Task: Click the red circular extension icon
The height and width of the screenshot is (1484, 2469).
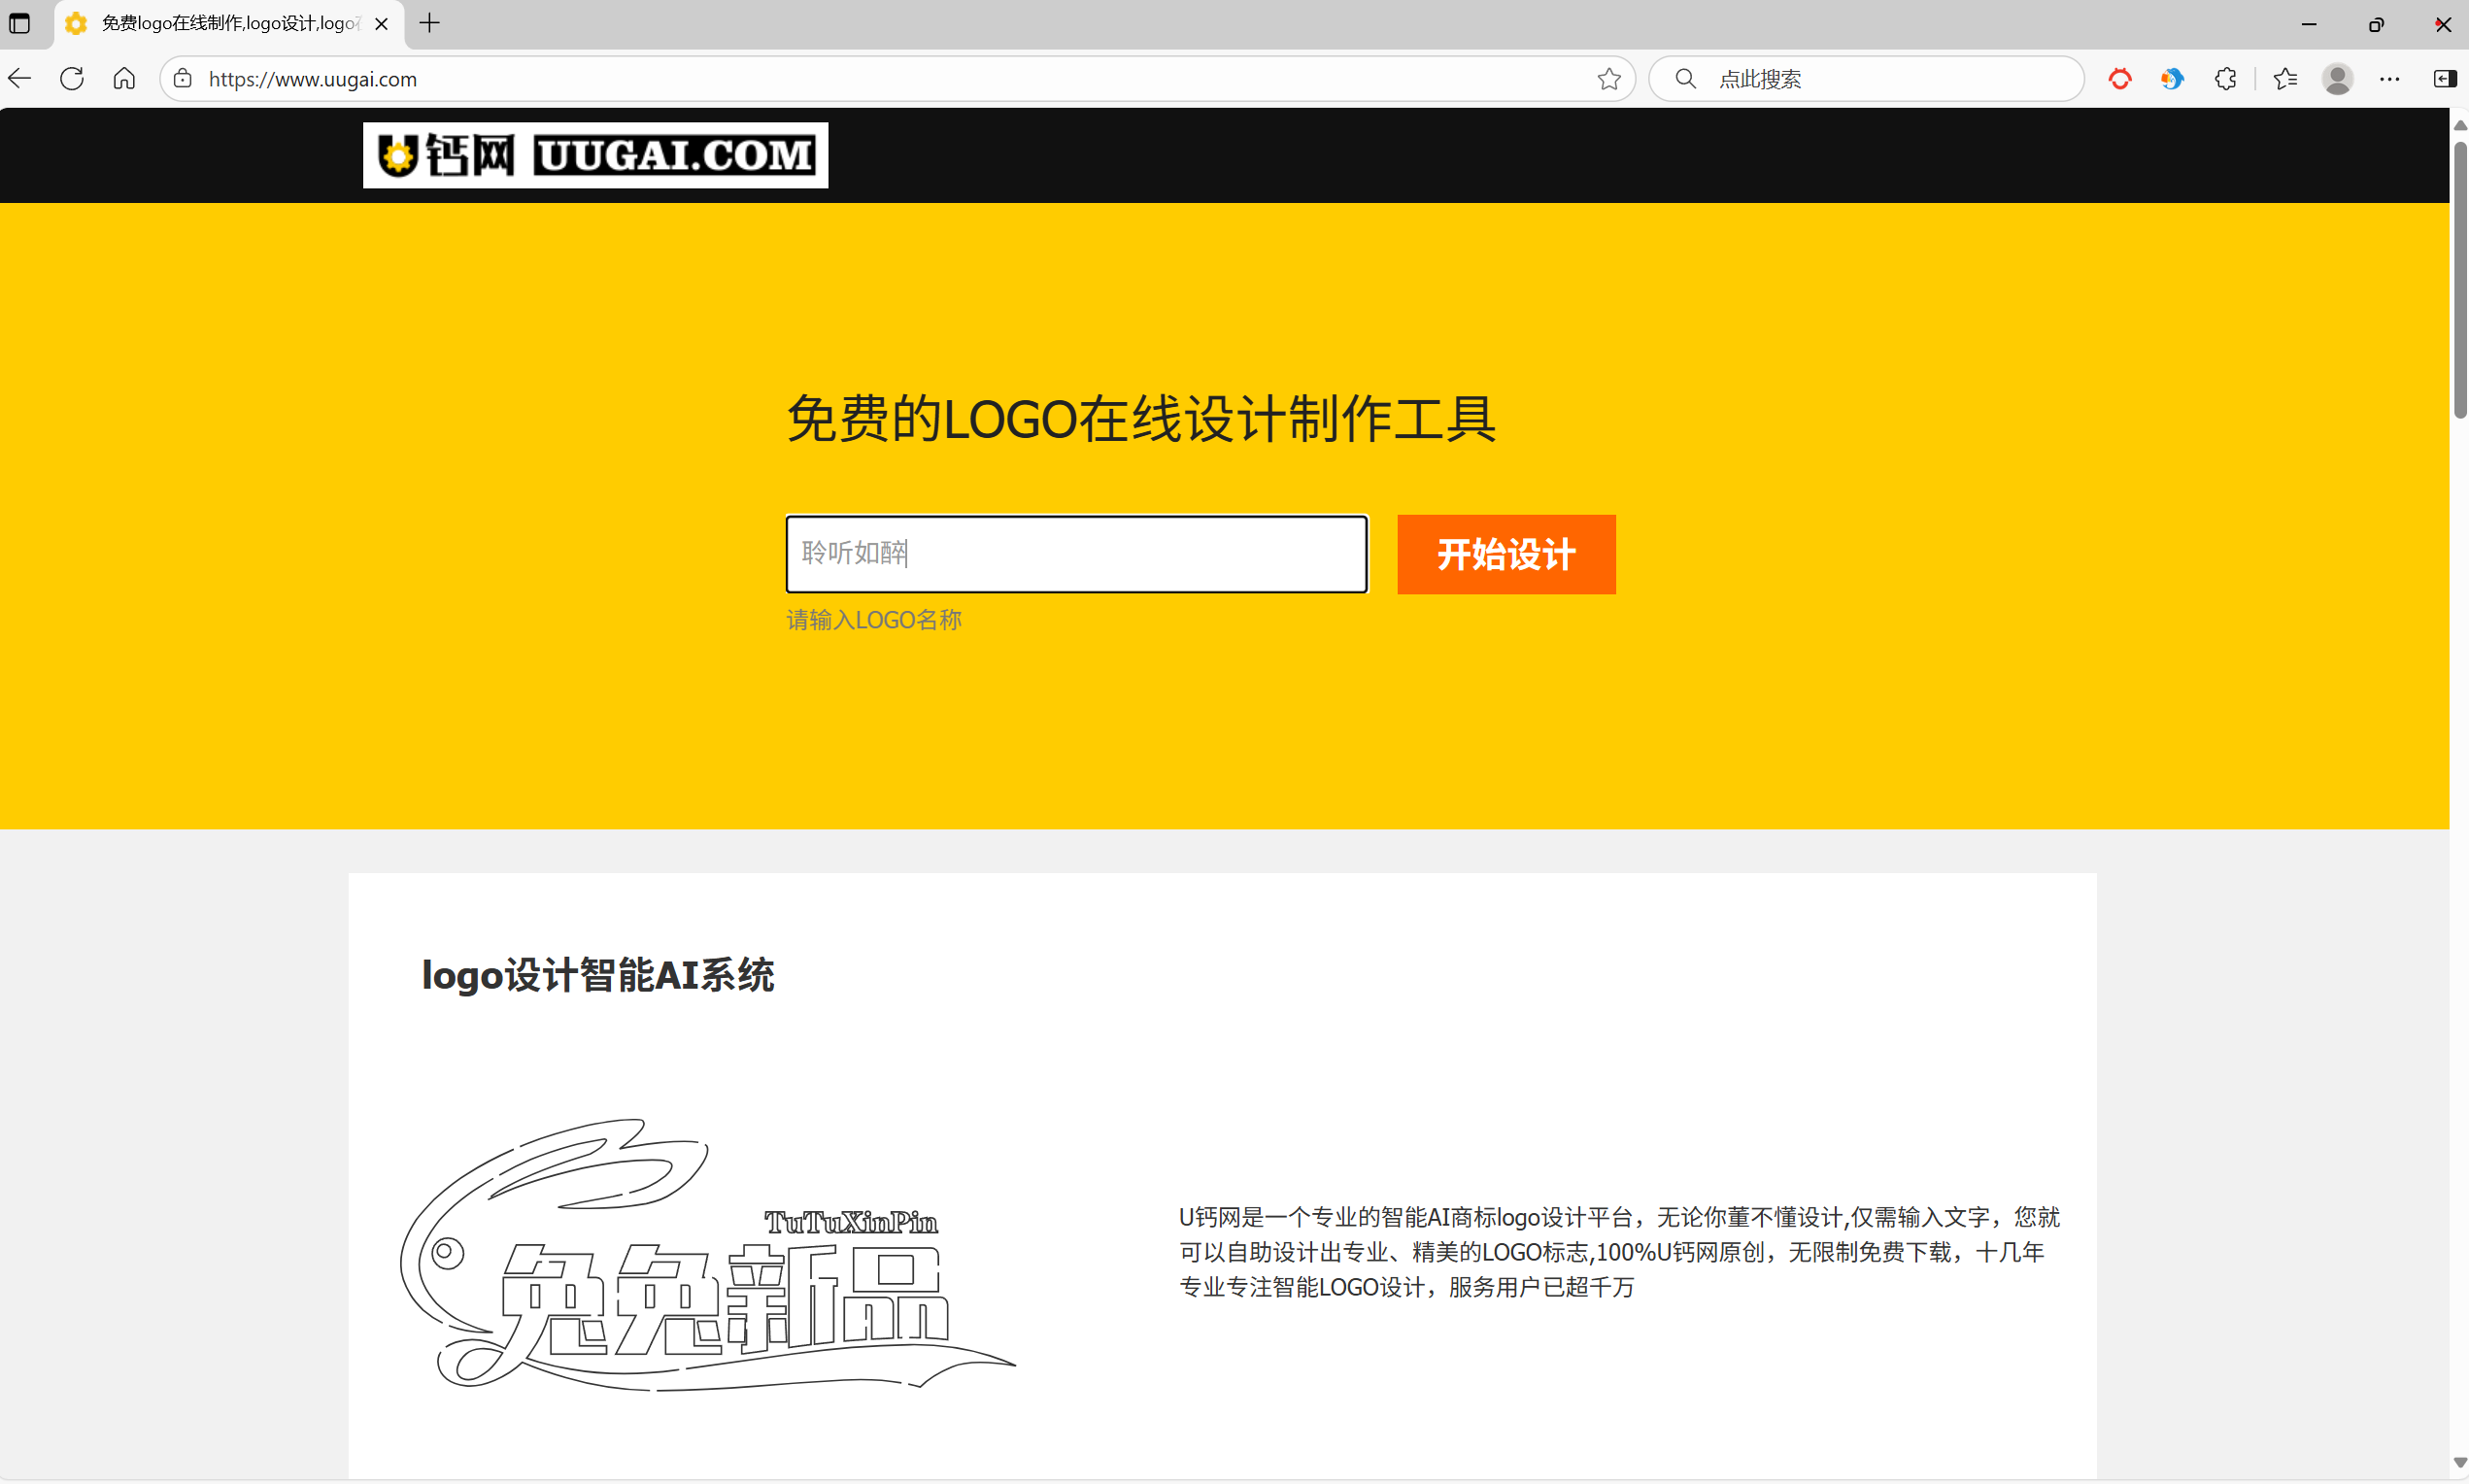Action: click(x=2120, y=79)
